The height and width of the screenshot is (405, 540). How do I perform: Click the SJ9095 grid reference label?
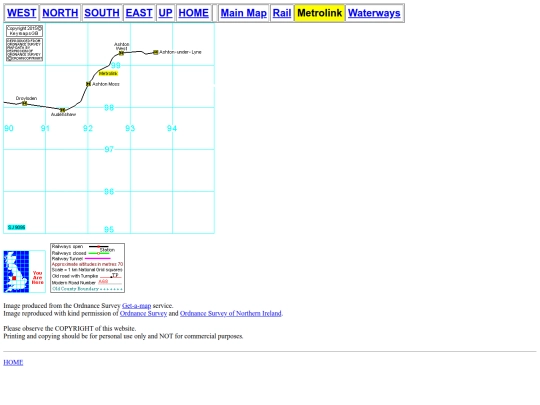[x=17, y=227]
